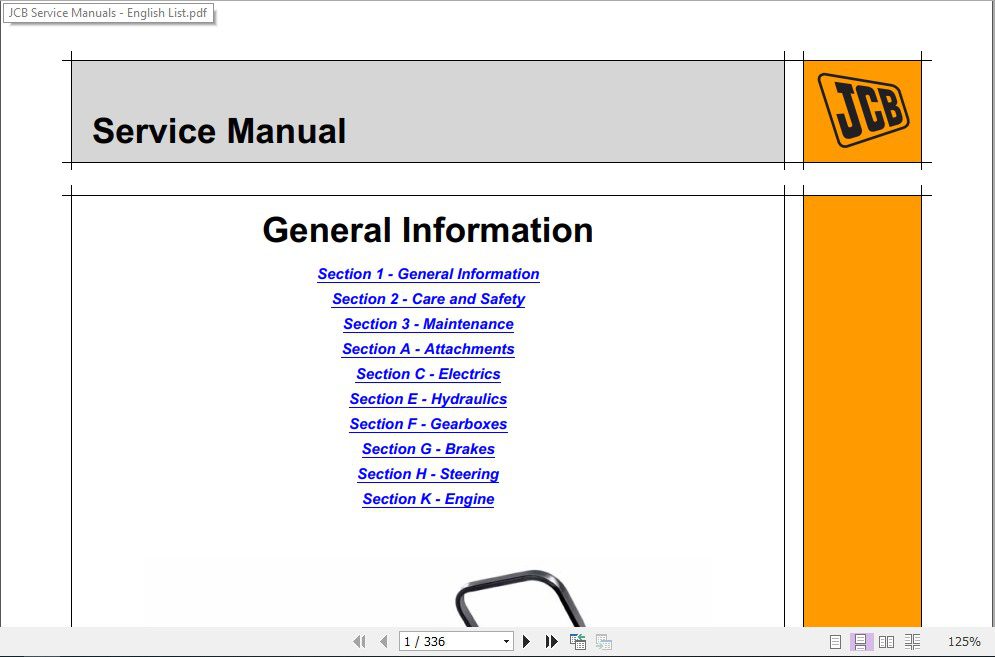This screenshot has width=995, height=657.
Task: Switch to two-page facing layout
Action: (x=886, y=642)
